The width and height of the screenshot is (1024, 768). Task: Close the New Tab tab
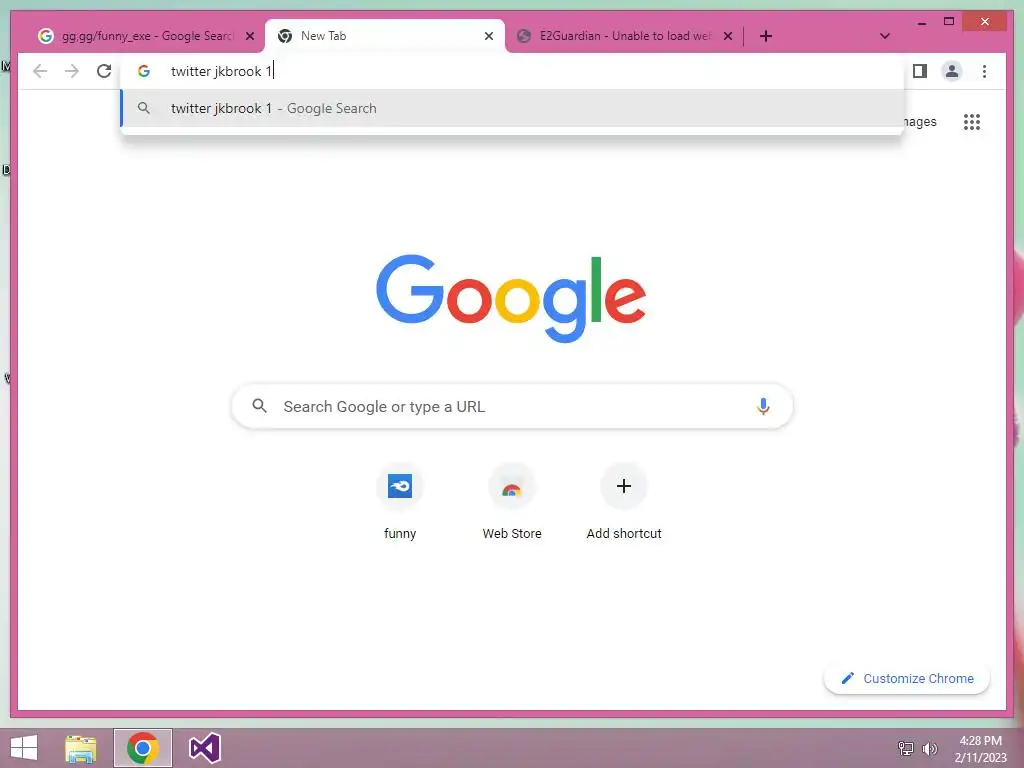(x=488, y=36)
